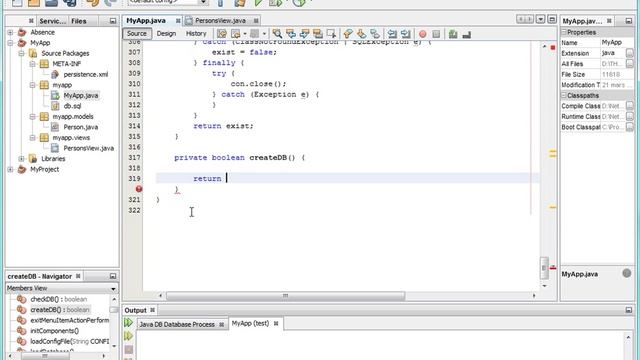Switch to the Services tab
The width and height of the screenshot is (640, 360).
click(52, 21)
